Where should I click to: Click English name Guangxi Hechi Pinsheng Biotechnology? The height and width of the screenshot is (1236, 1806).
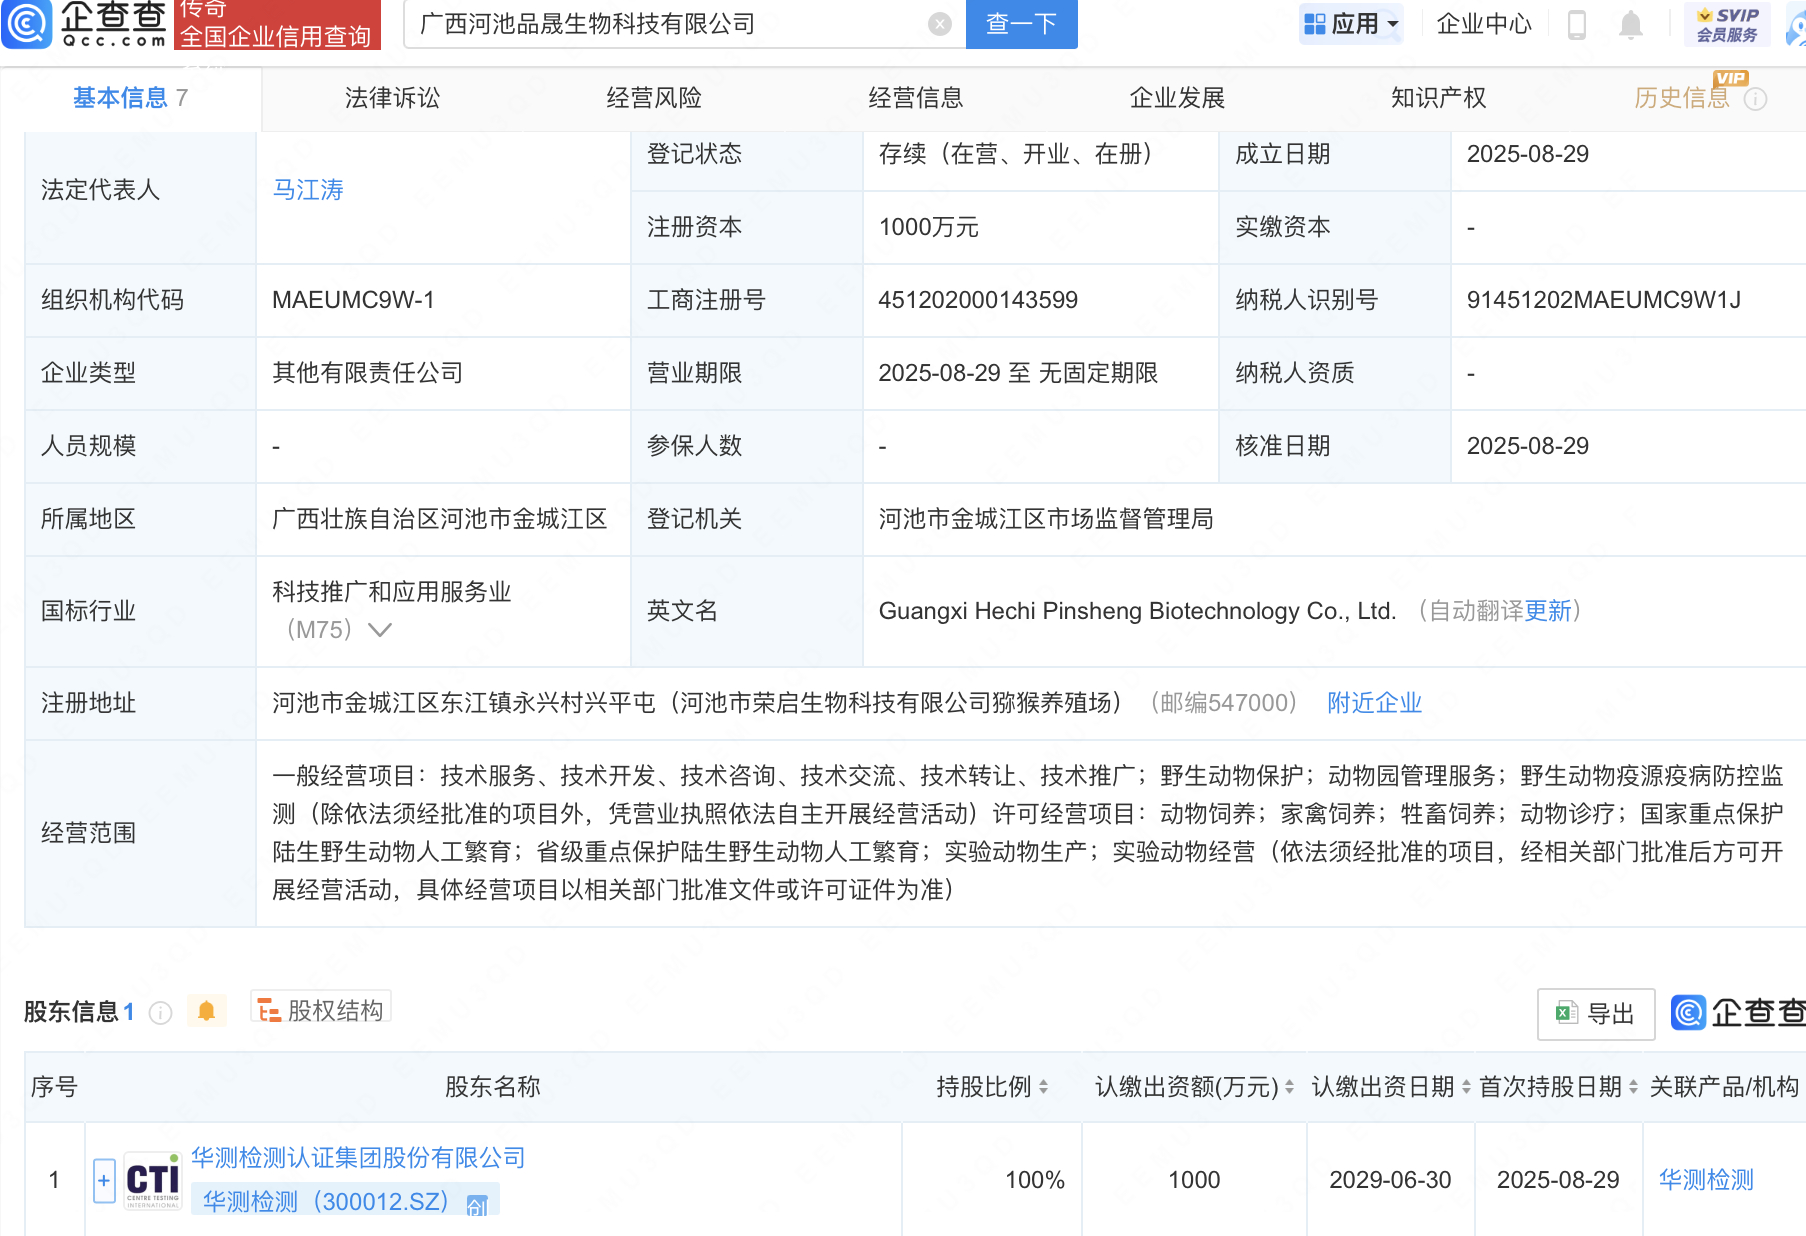coord(1138,611)
